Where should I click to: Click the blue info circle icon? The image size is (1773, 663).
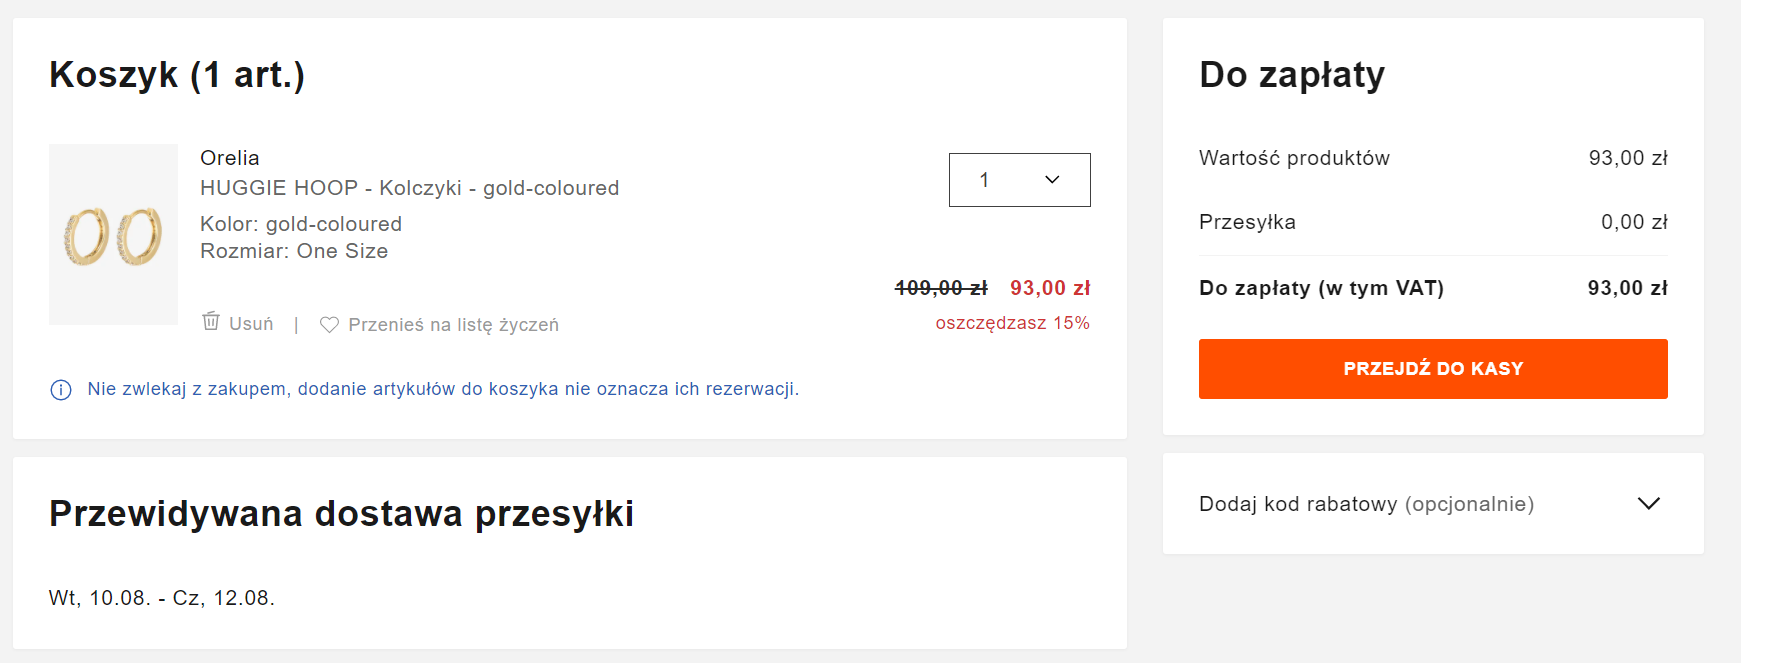click(x=61, y=390)
